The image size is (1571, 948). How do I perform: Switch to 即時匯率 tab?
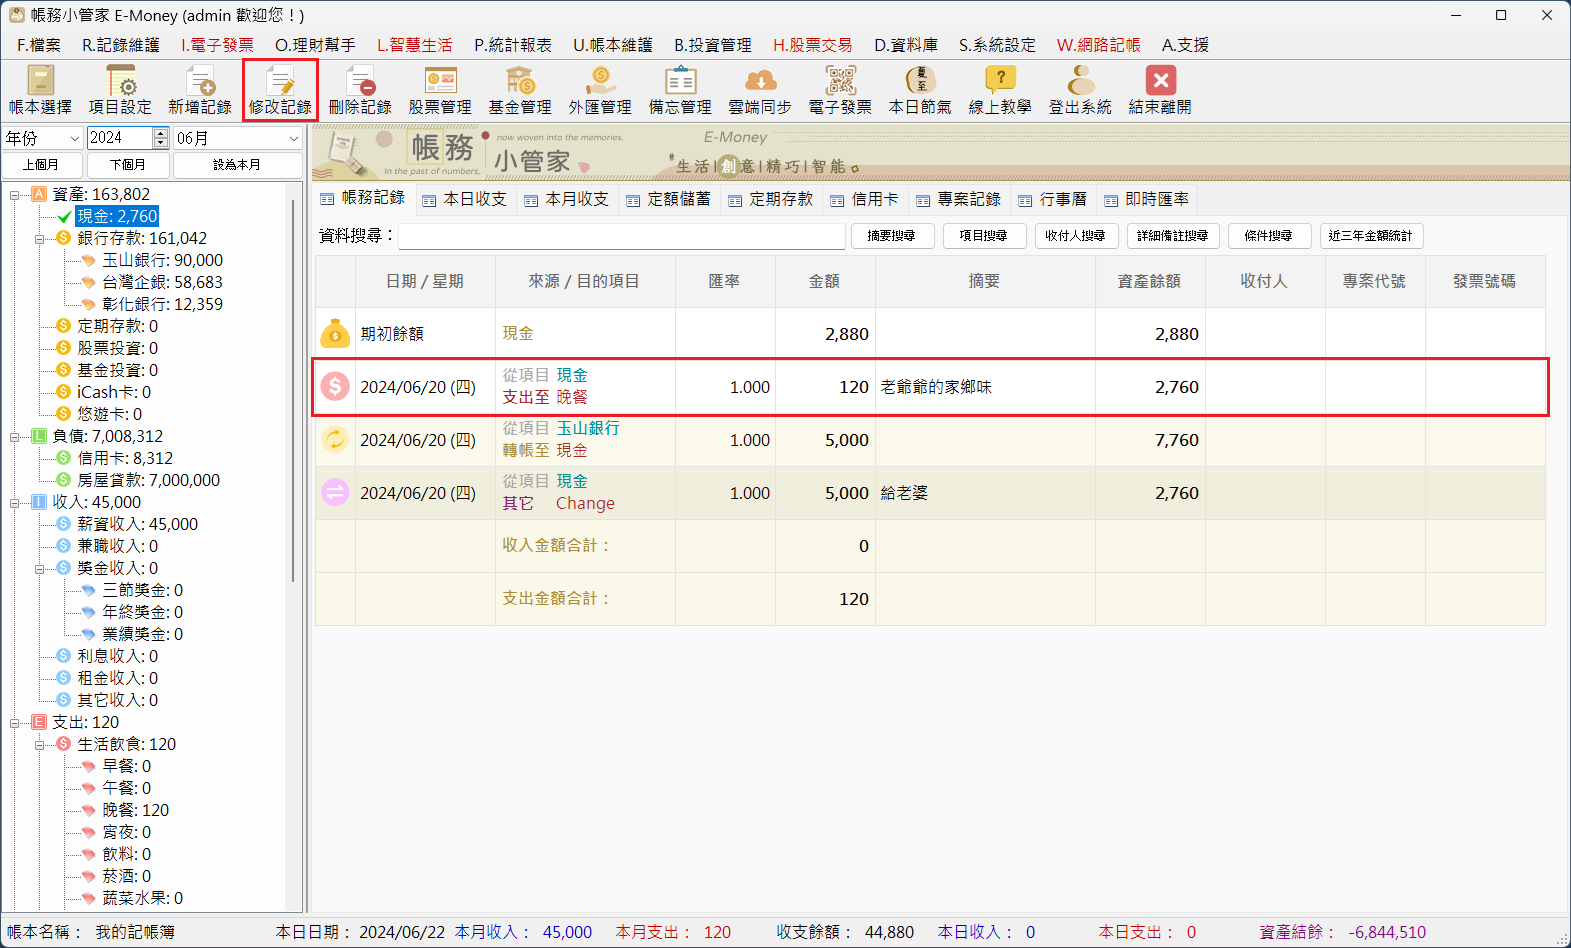(x=1147, y=199)
